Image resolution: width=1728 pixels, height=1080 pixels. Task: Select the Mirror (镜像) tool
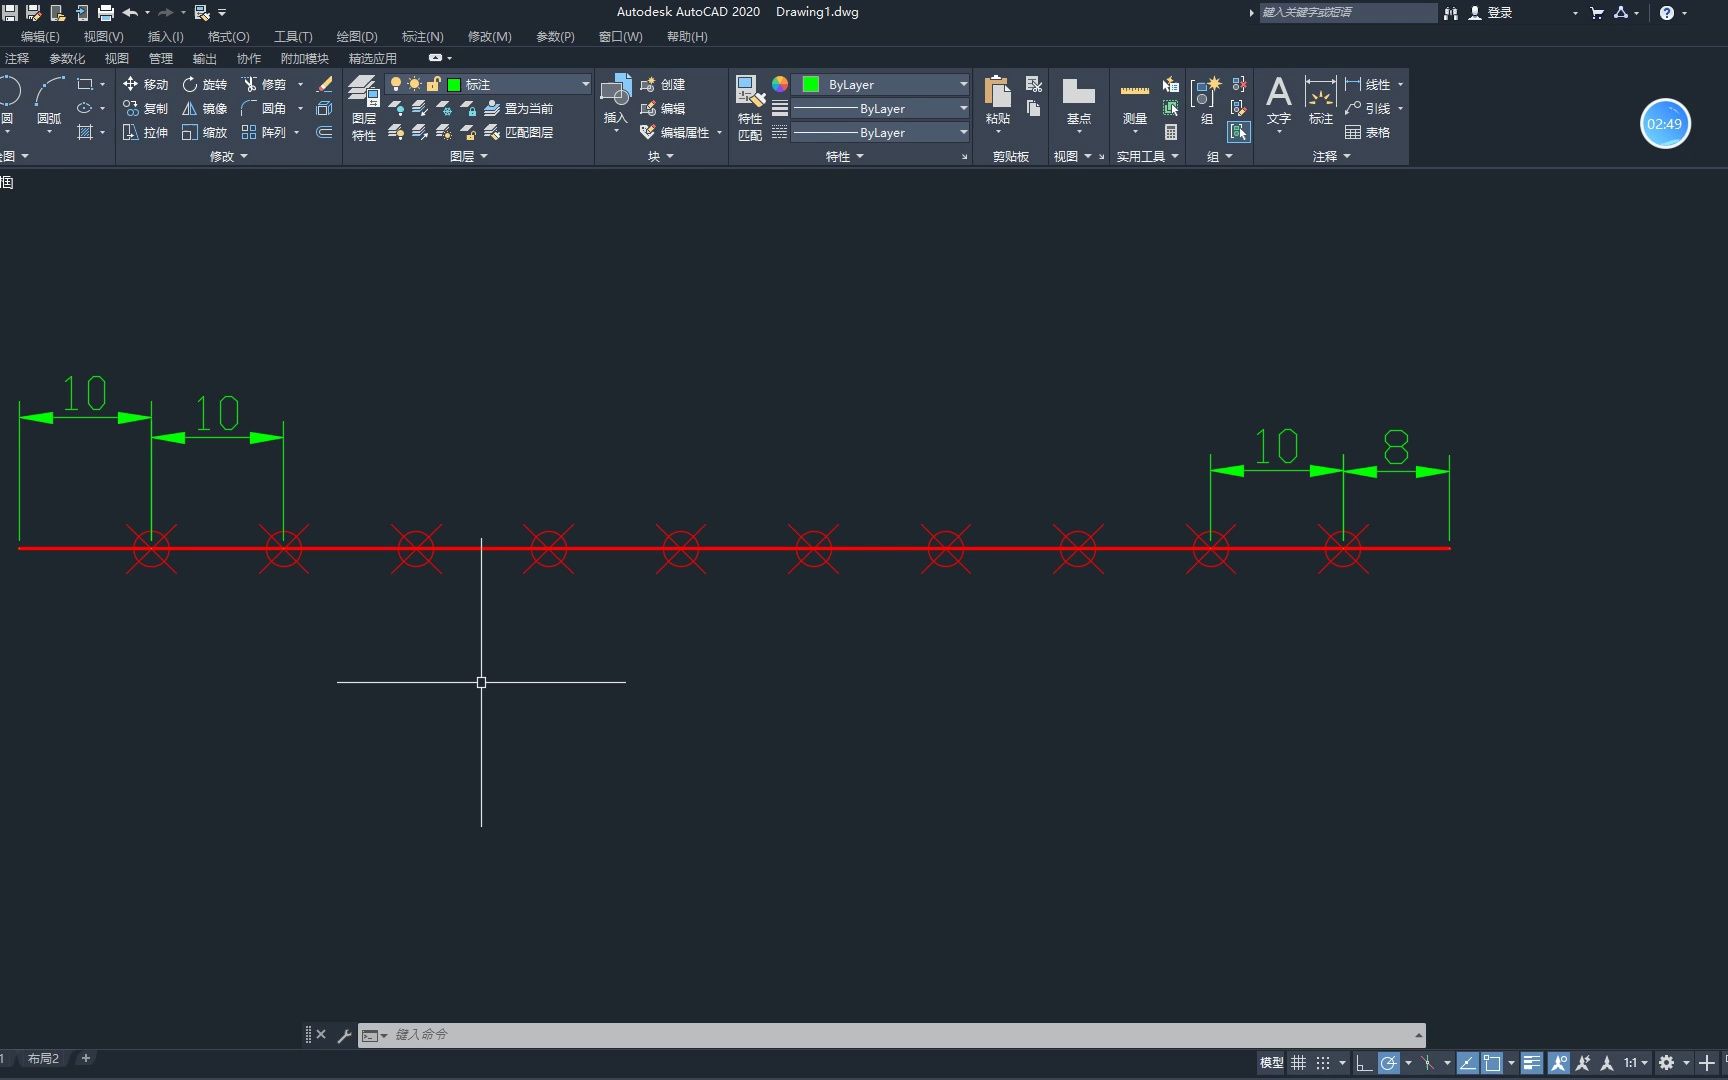point(205,108)
